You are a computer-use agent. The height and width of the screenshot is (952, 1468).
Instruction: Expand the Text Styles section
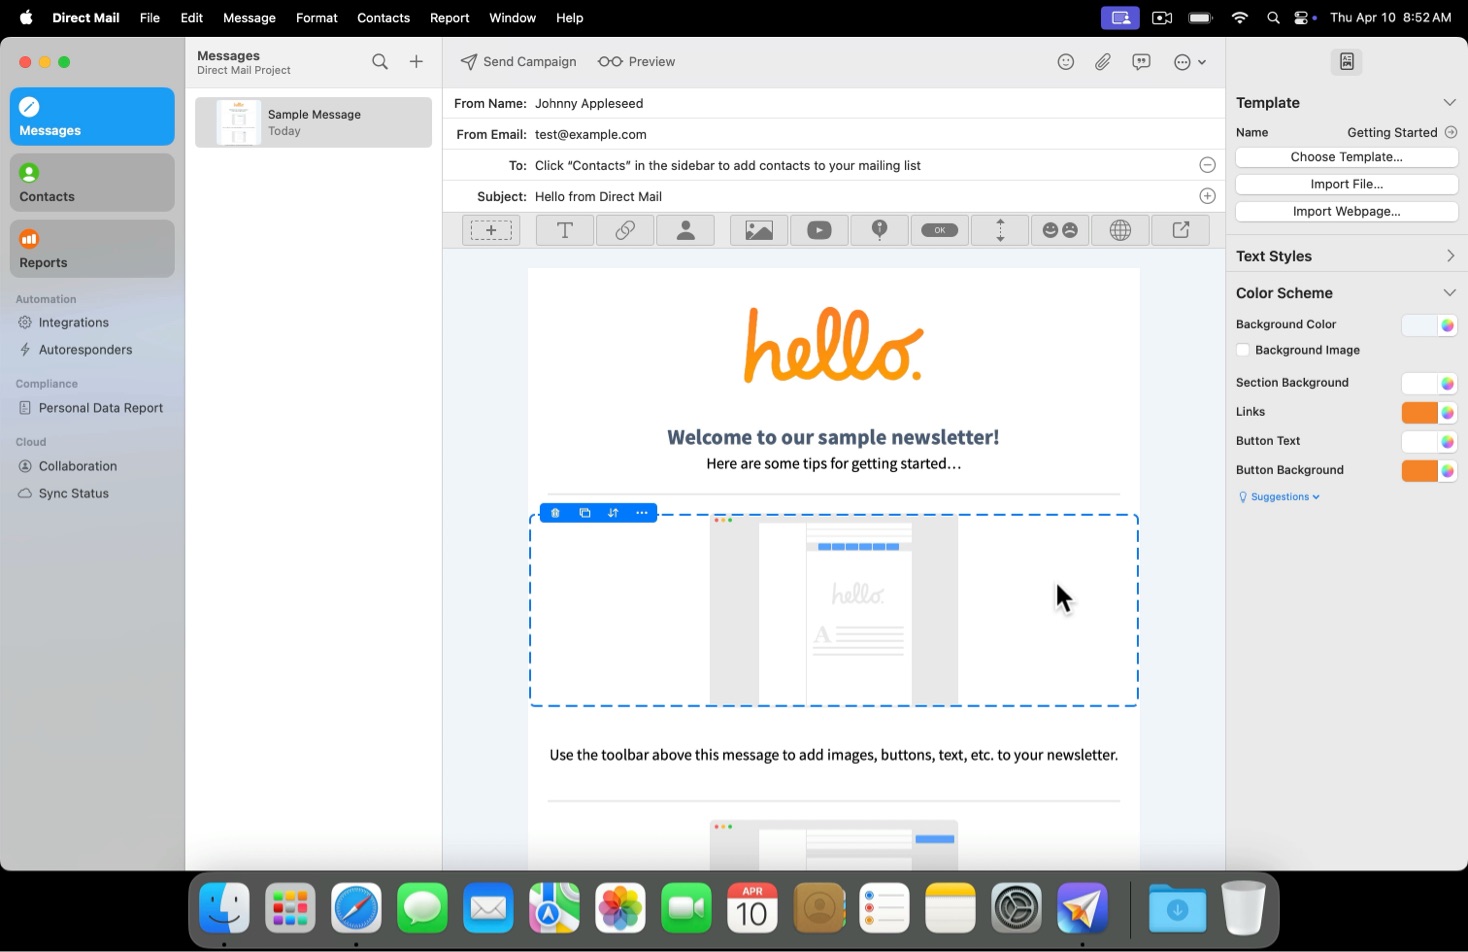click(x=1449, y=256)
